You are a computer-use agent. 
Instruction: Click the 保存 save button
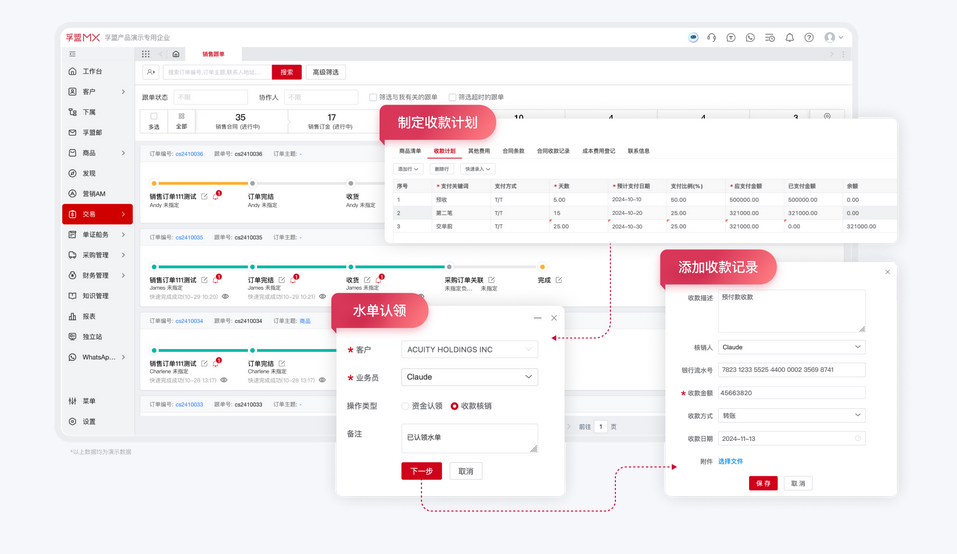pyautogui.click(x=763, y=483)
